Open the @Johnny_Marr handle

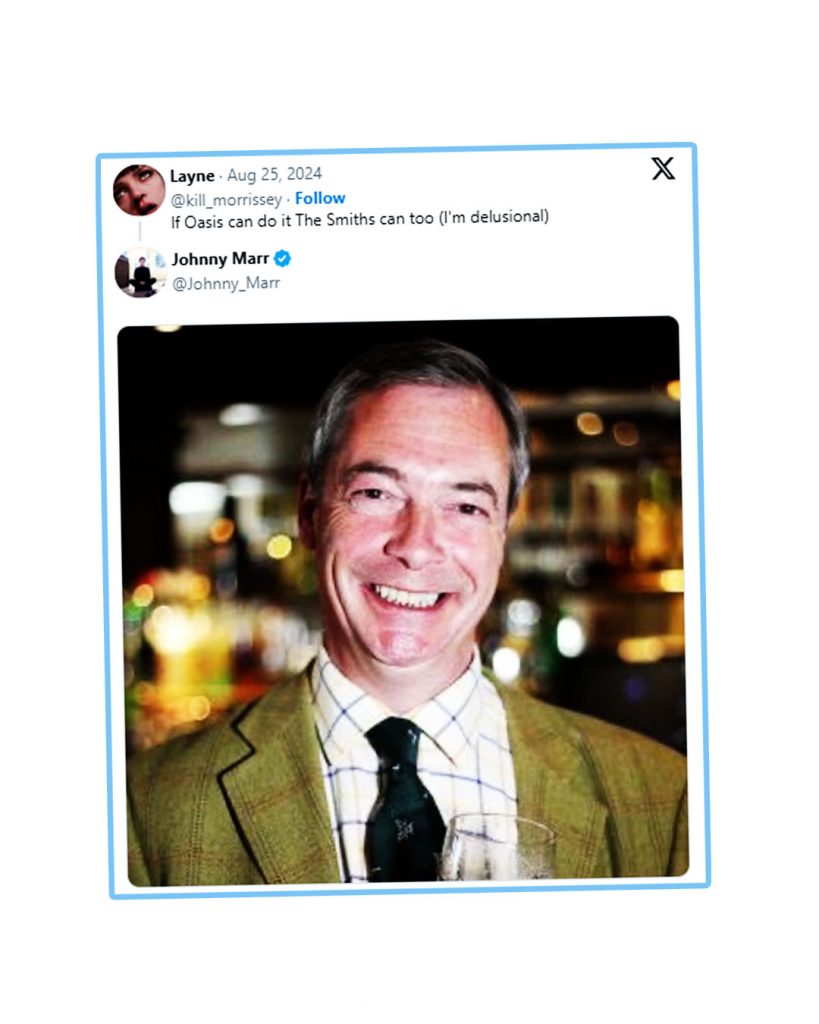coord(226,283)
